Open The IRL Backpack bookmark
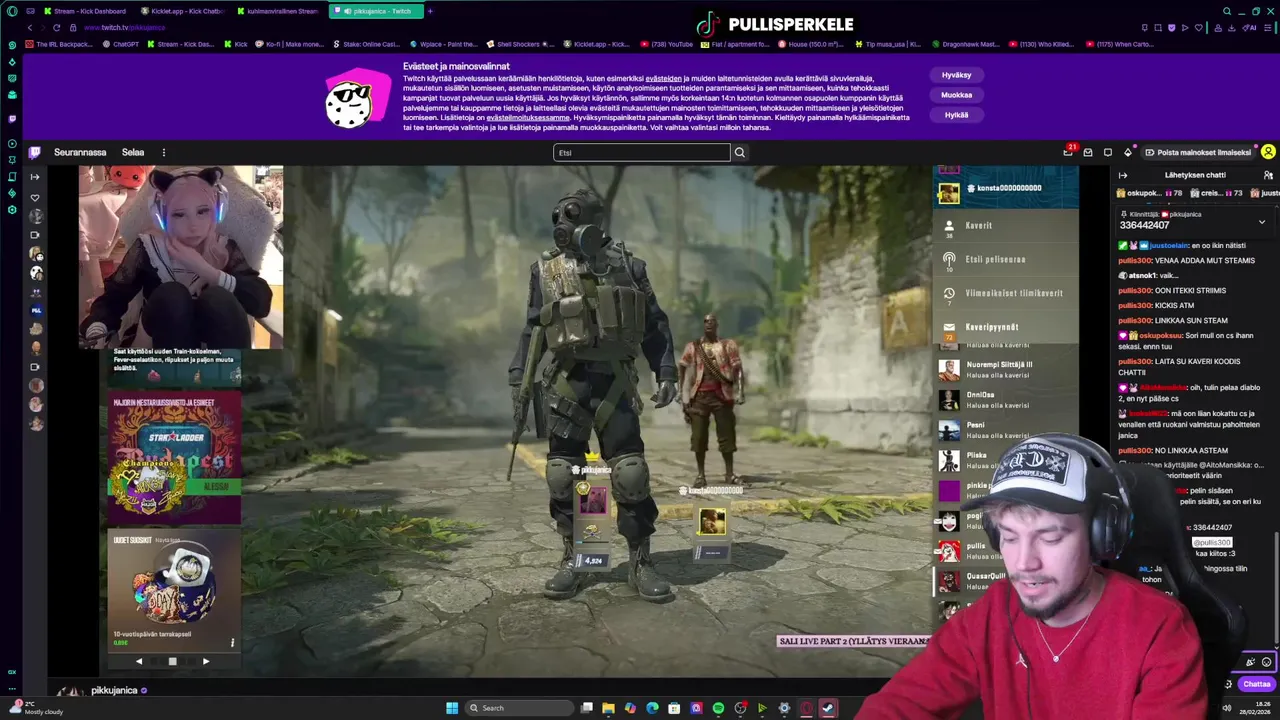The width and height of the screenshot is (1280, 720). coord(59,44)
